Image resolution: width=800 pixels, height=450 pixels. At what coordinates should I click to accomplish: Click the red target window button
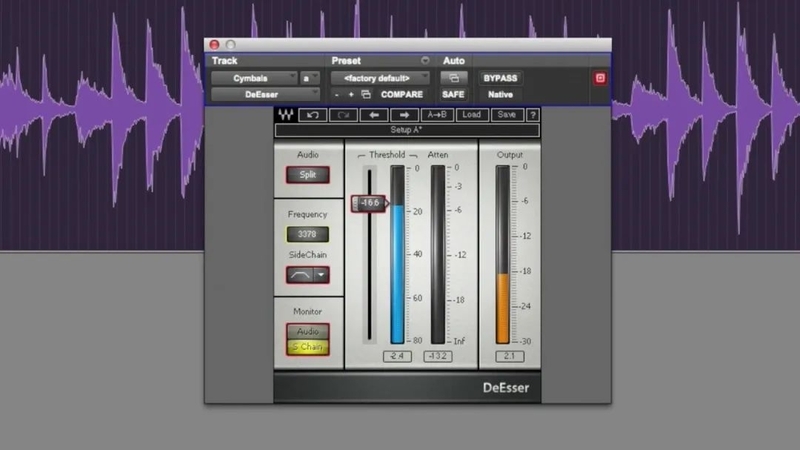click(x=600, y=78)
